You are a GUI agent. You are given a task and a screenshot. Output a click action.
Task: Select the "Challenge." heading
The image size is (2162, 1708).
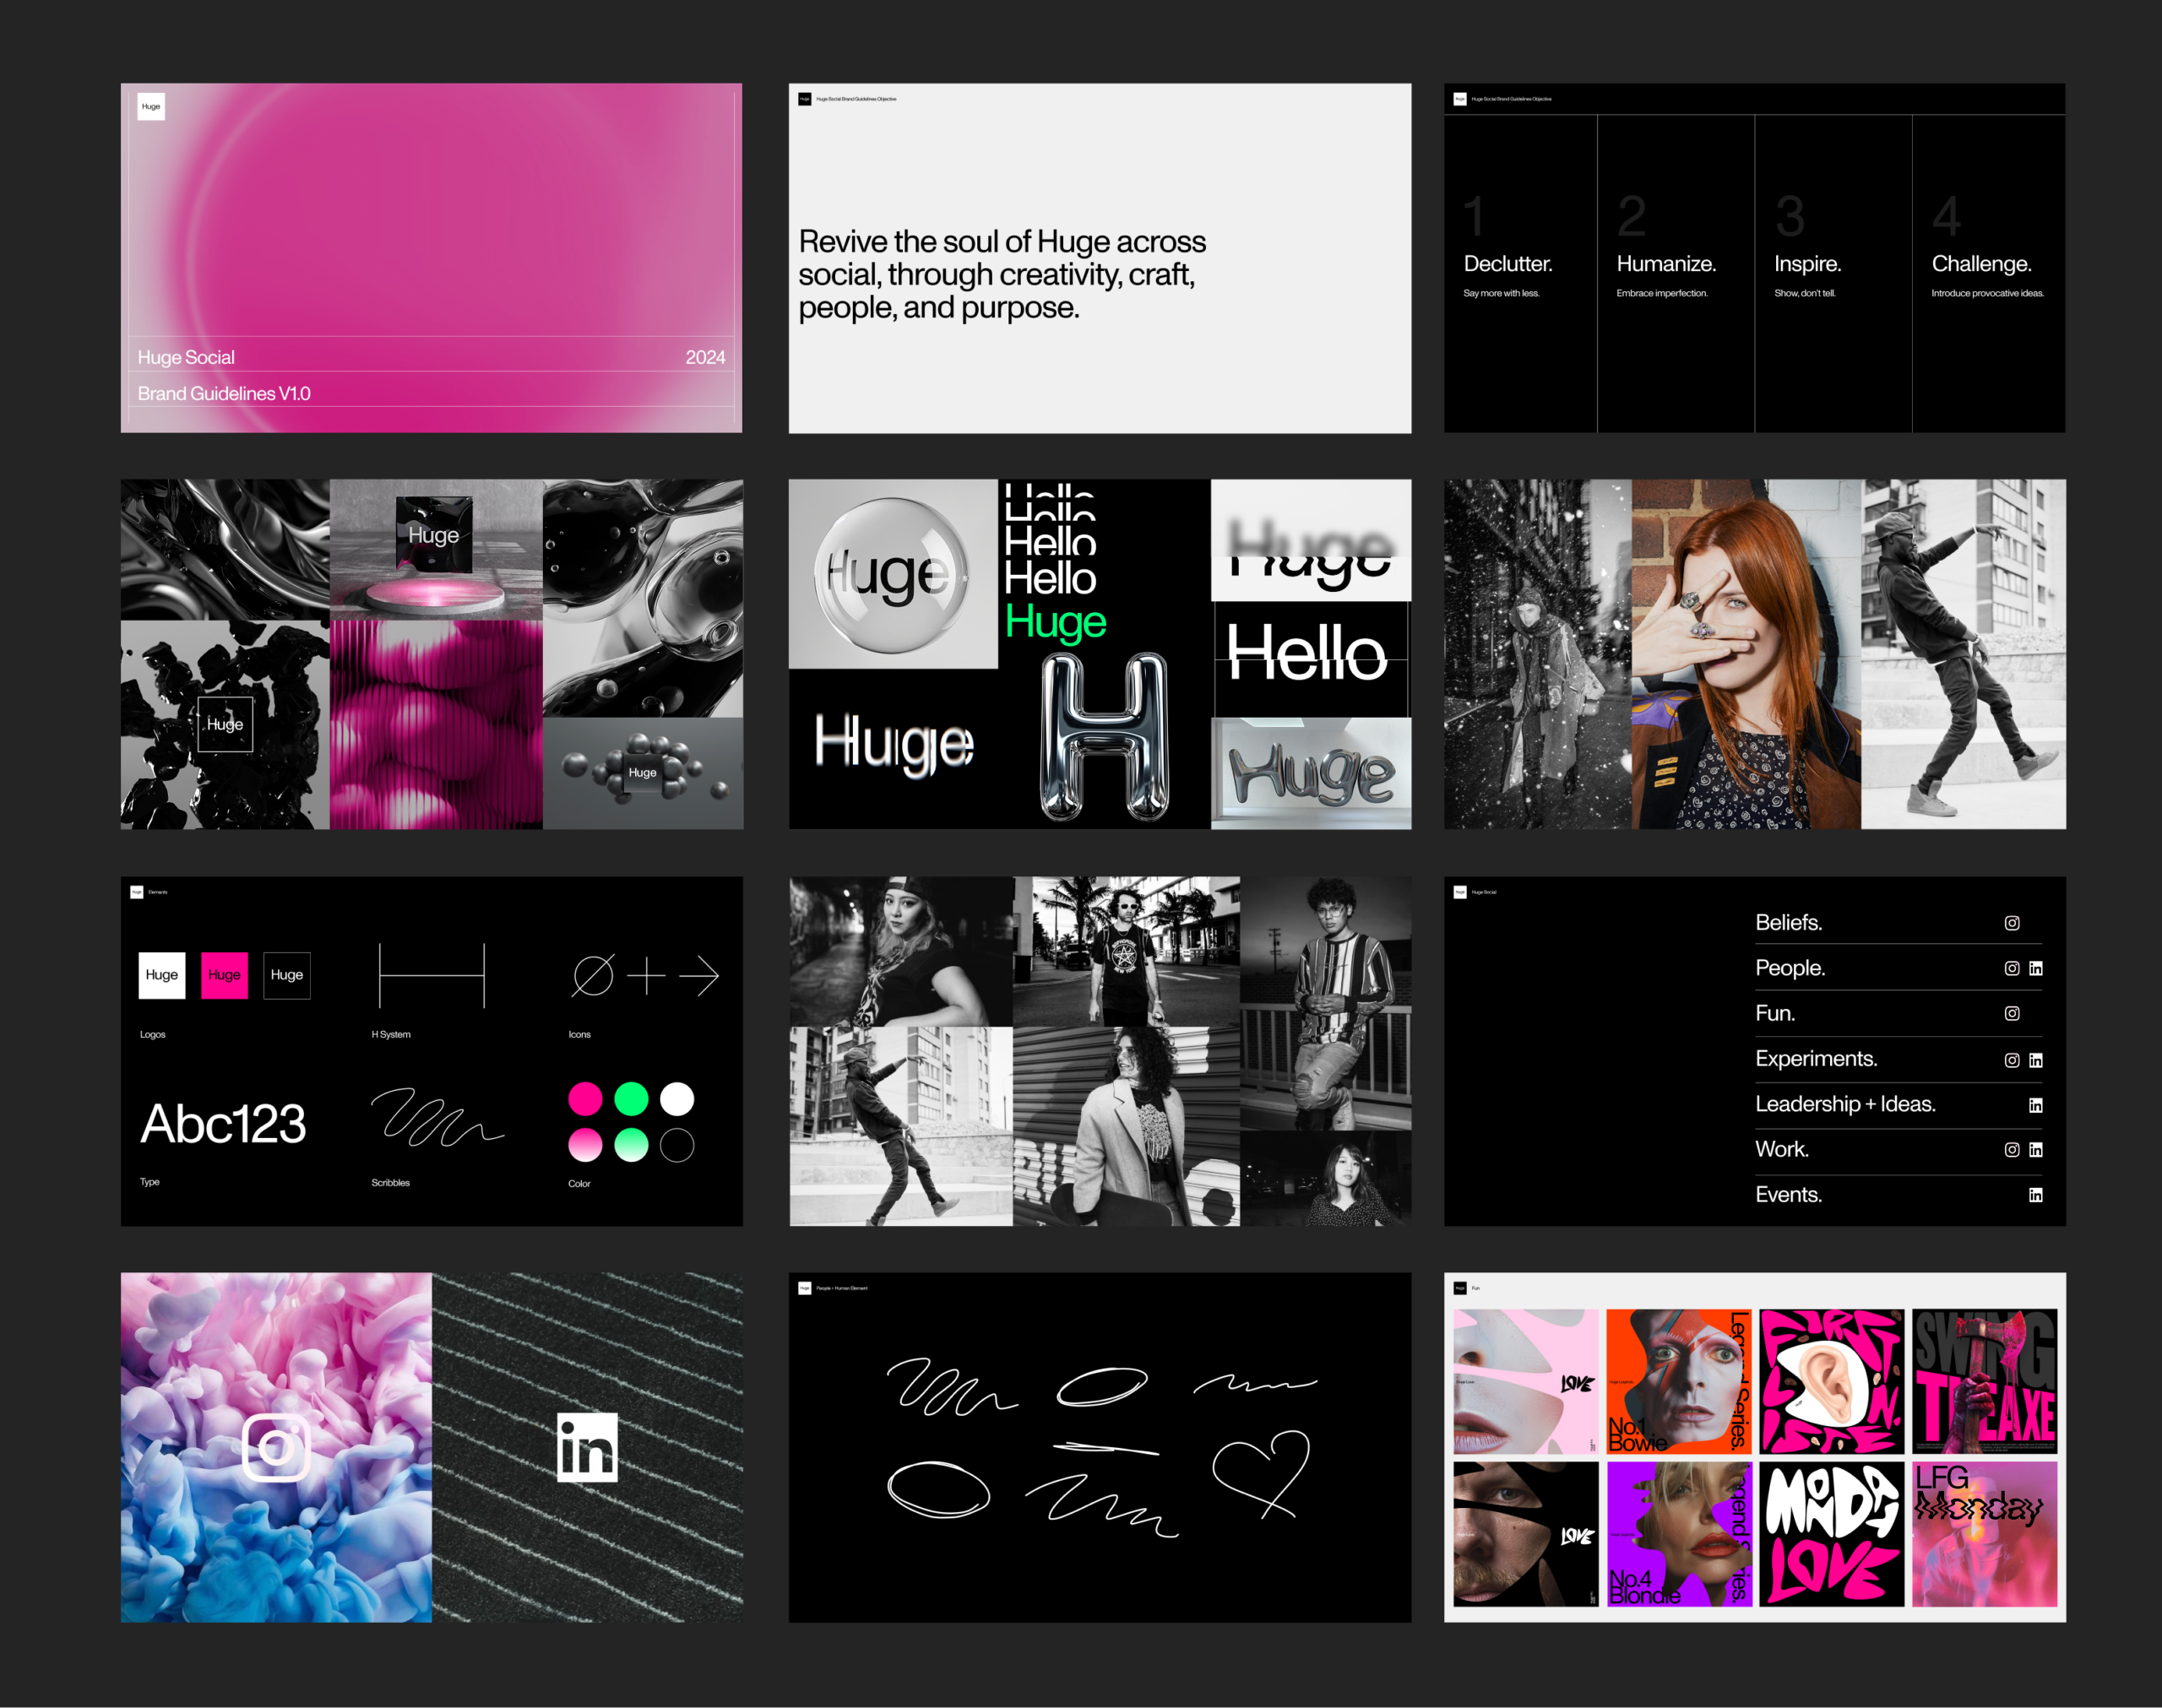pos(1982,264)
